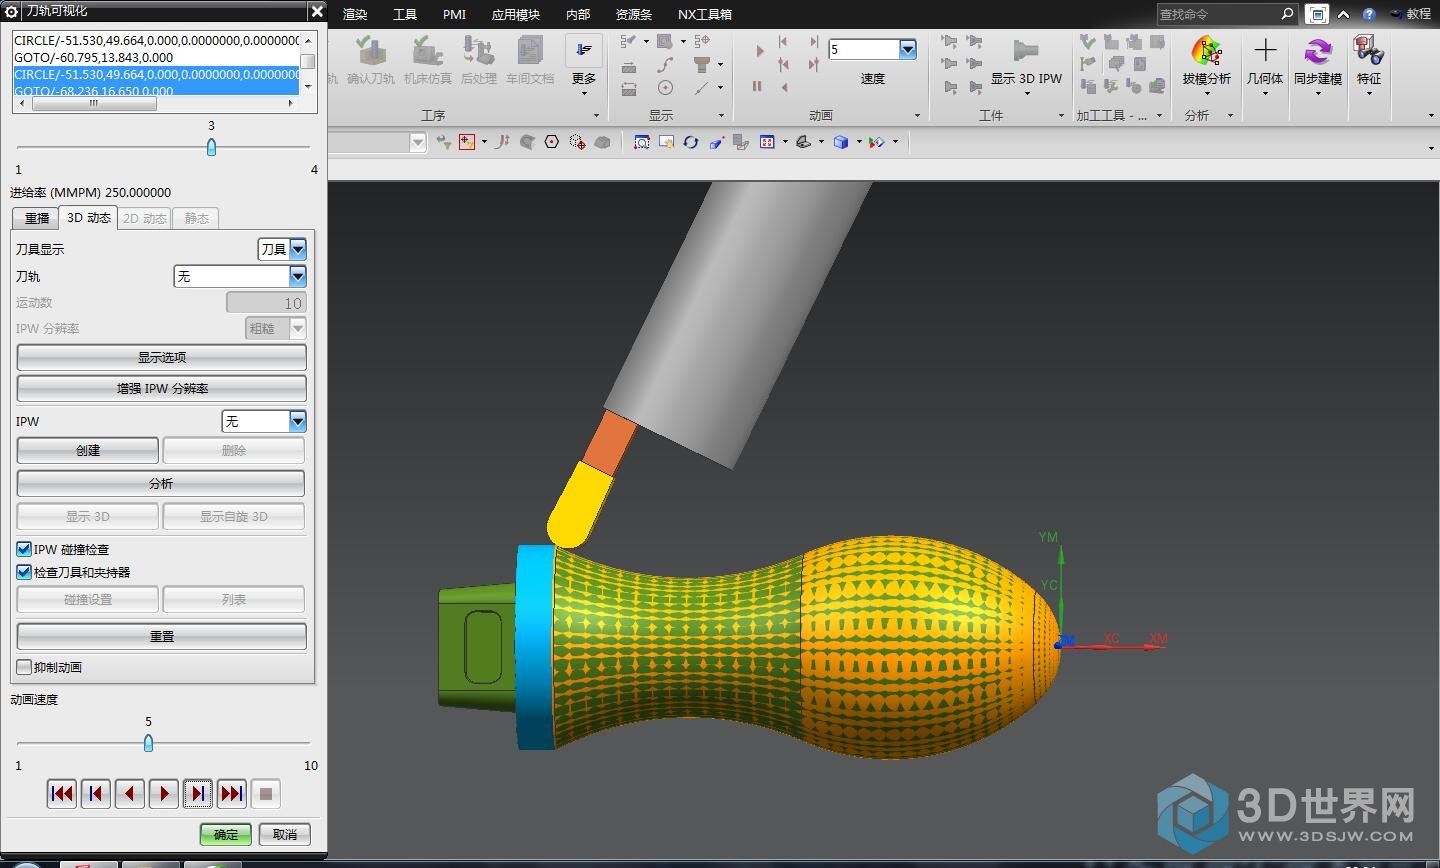This screenshot has width=1440, height=868.
Task: Click full screen toggle icon beside search
Action: pos(1318,14)
